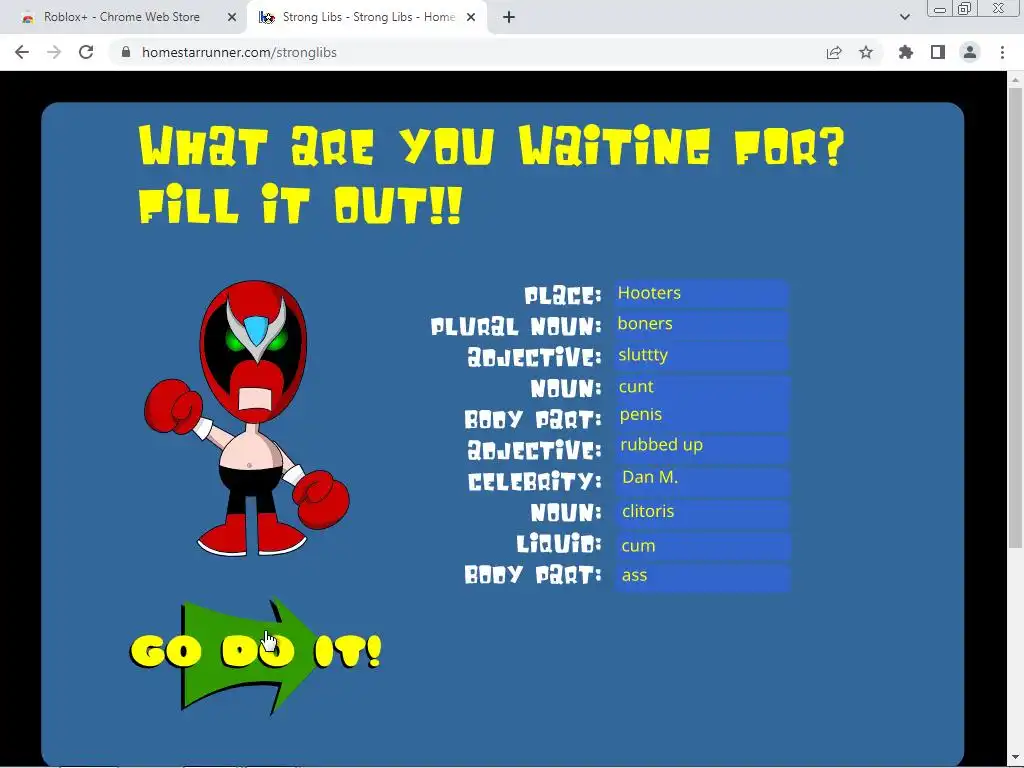Select the Strong Libs tab
The width and height of the screenshot is (1024, 768).
tap(367, 18)
